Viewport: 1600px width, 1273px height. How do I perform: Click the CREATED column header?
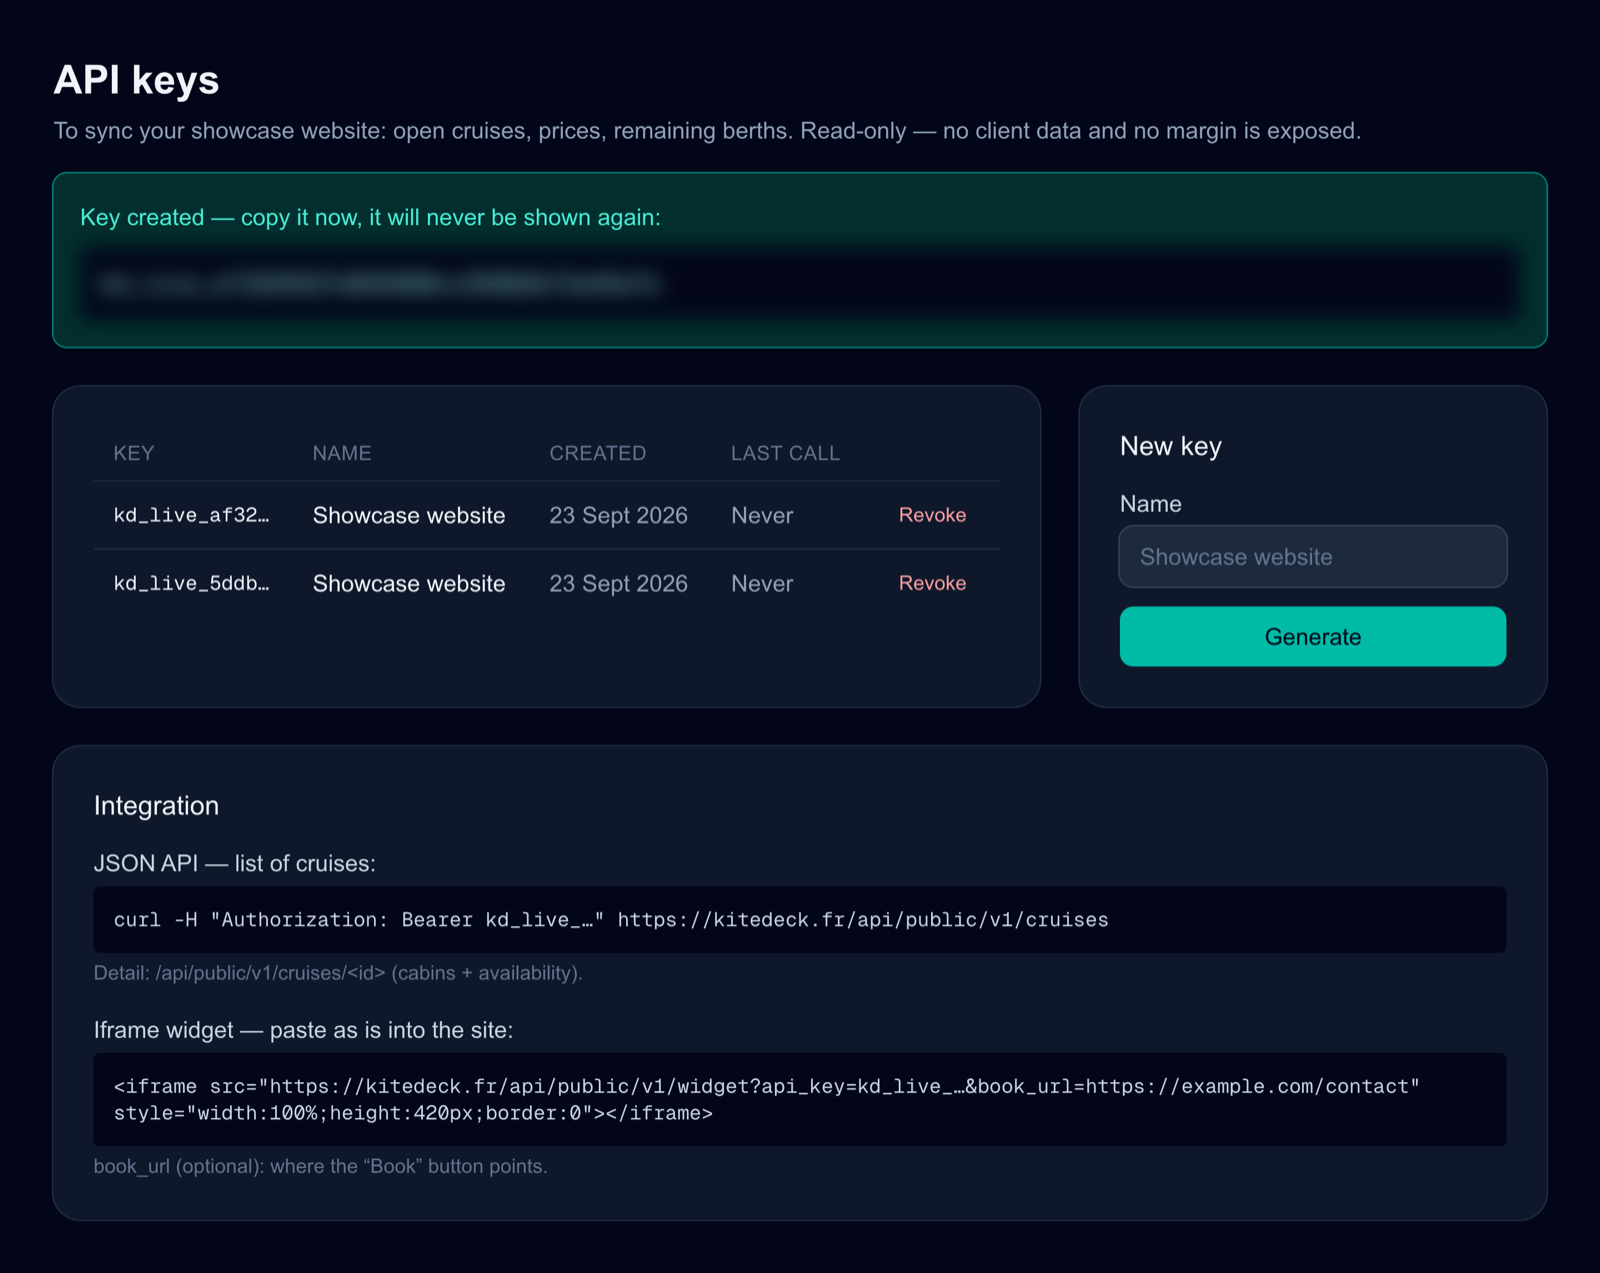click(x=597, y=453)
